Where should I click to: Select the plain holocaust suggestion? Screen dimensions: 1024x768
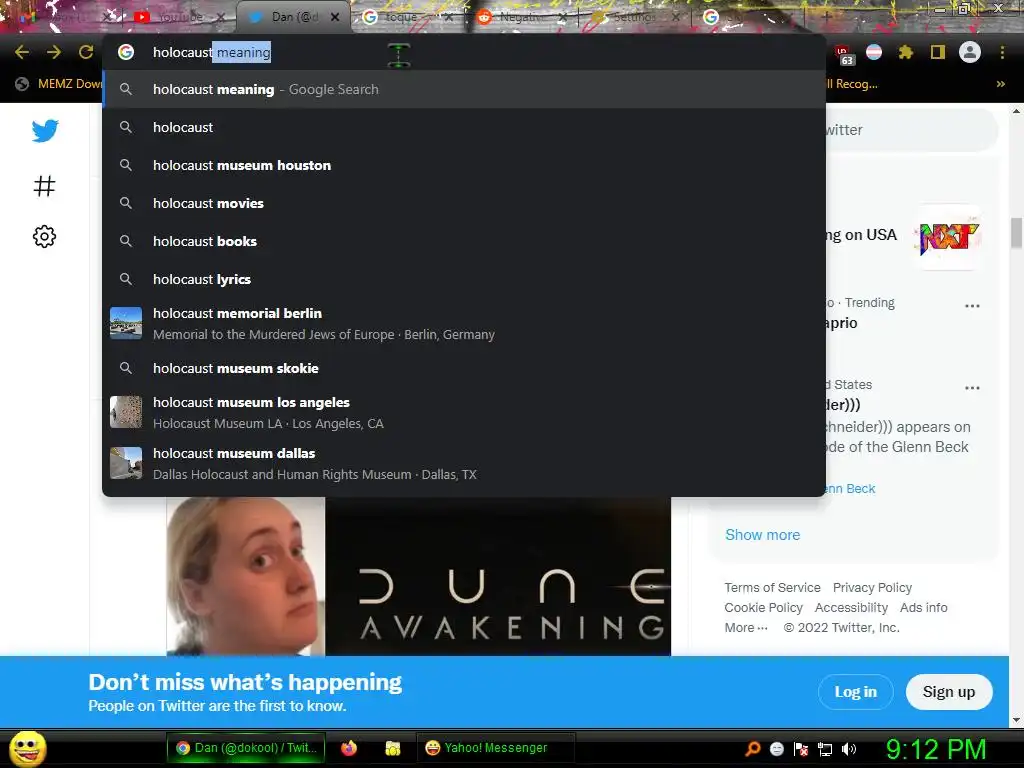pyautogui.click(x=464, y=127)
